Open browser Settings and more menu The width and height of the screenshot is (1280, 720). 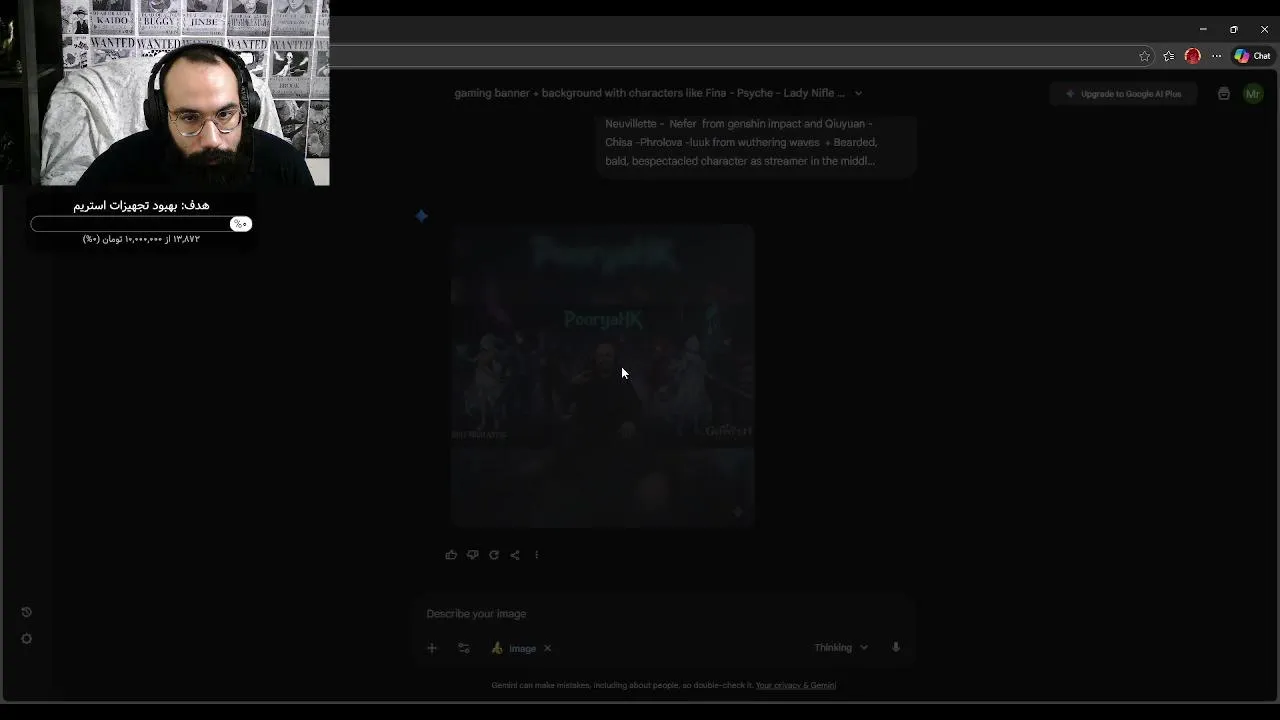pos(1217,56)
